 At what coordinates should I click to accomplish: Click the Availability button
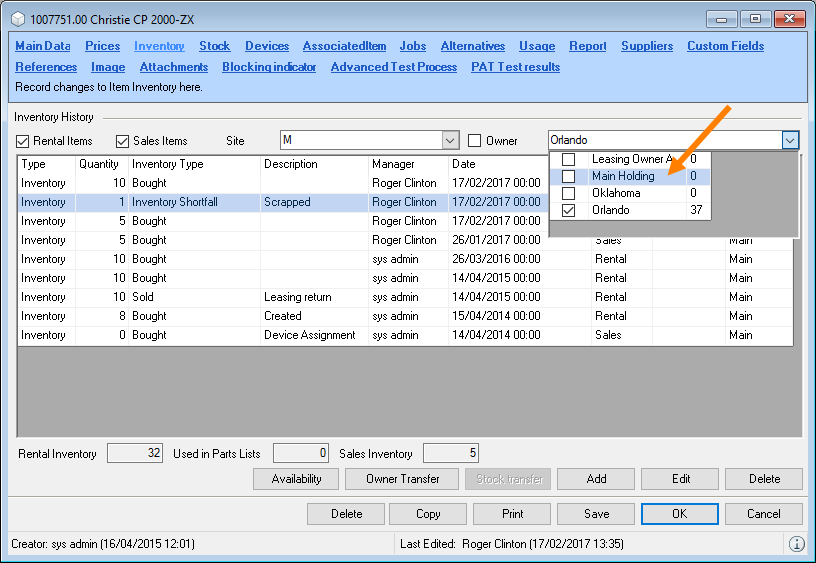coord(297,479)
